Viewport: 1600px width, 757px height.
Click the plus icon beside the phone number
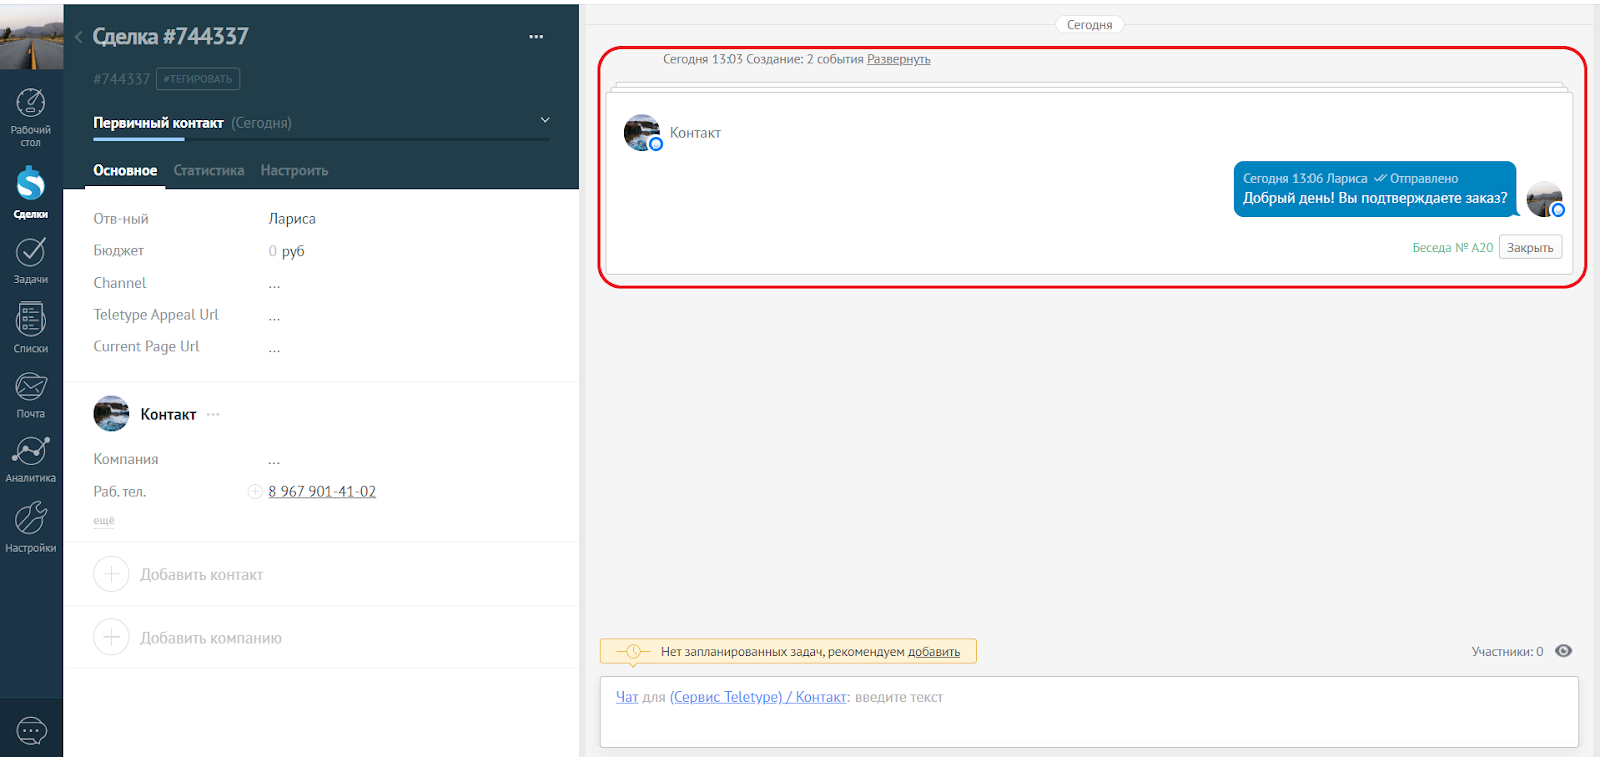tap(255, 491)
